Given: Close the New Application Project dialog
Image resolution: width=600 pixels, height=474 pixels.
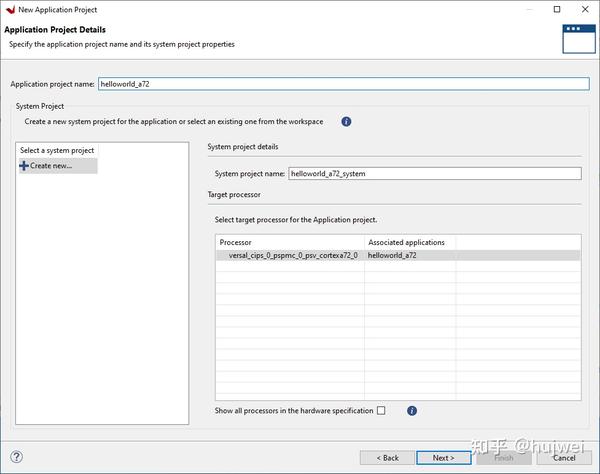Looking at the screenshot, I should click(x=585, y=9).
